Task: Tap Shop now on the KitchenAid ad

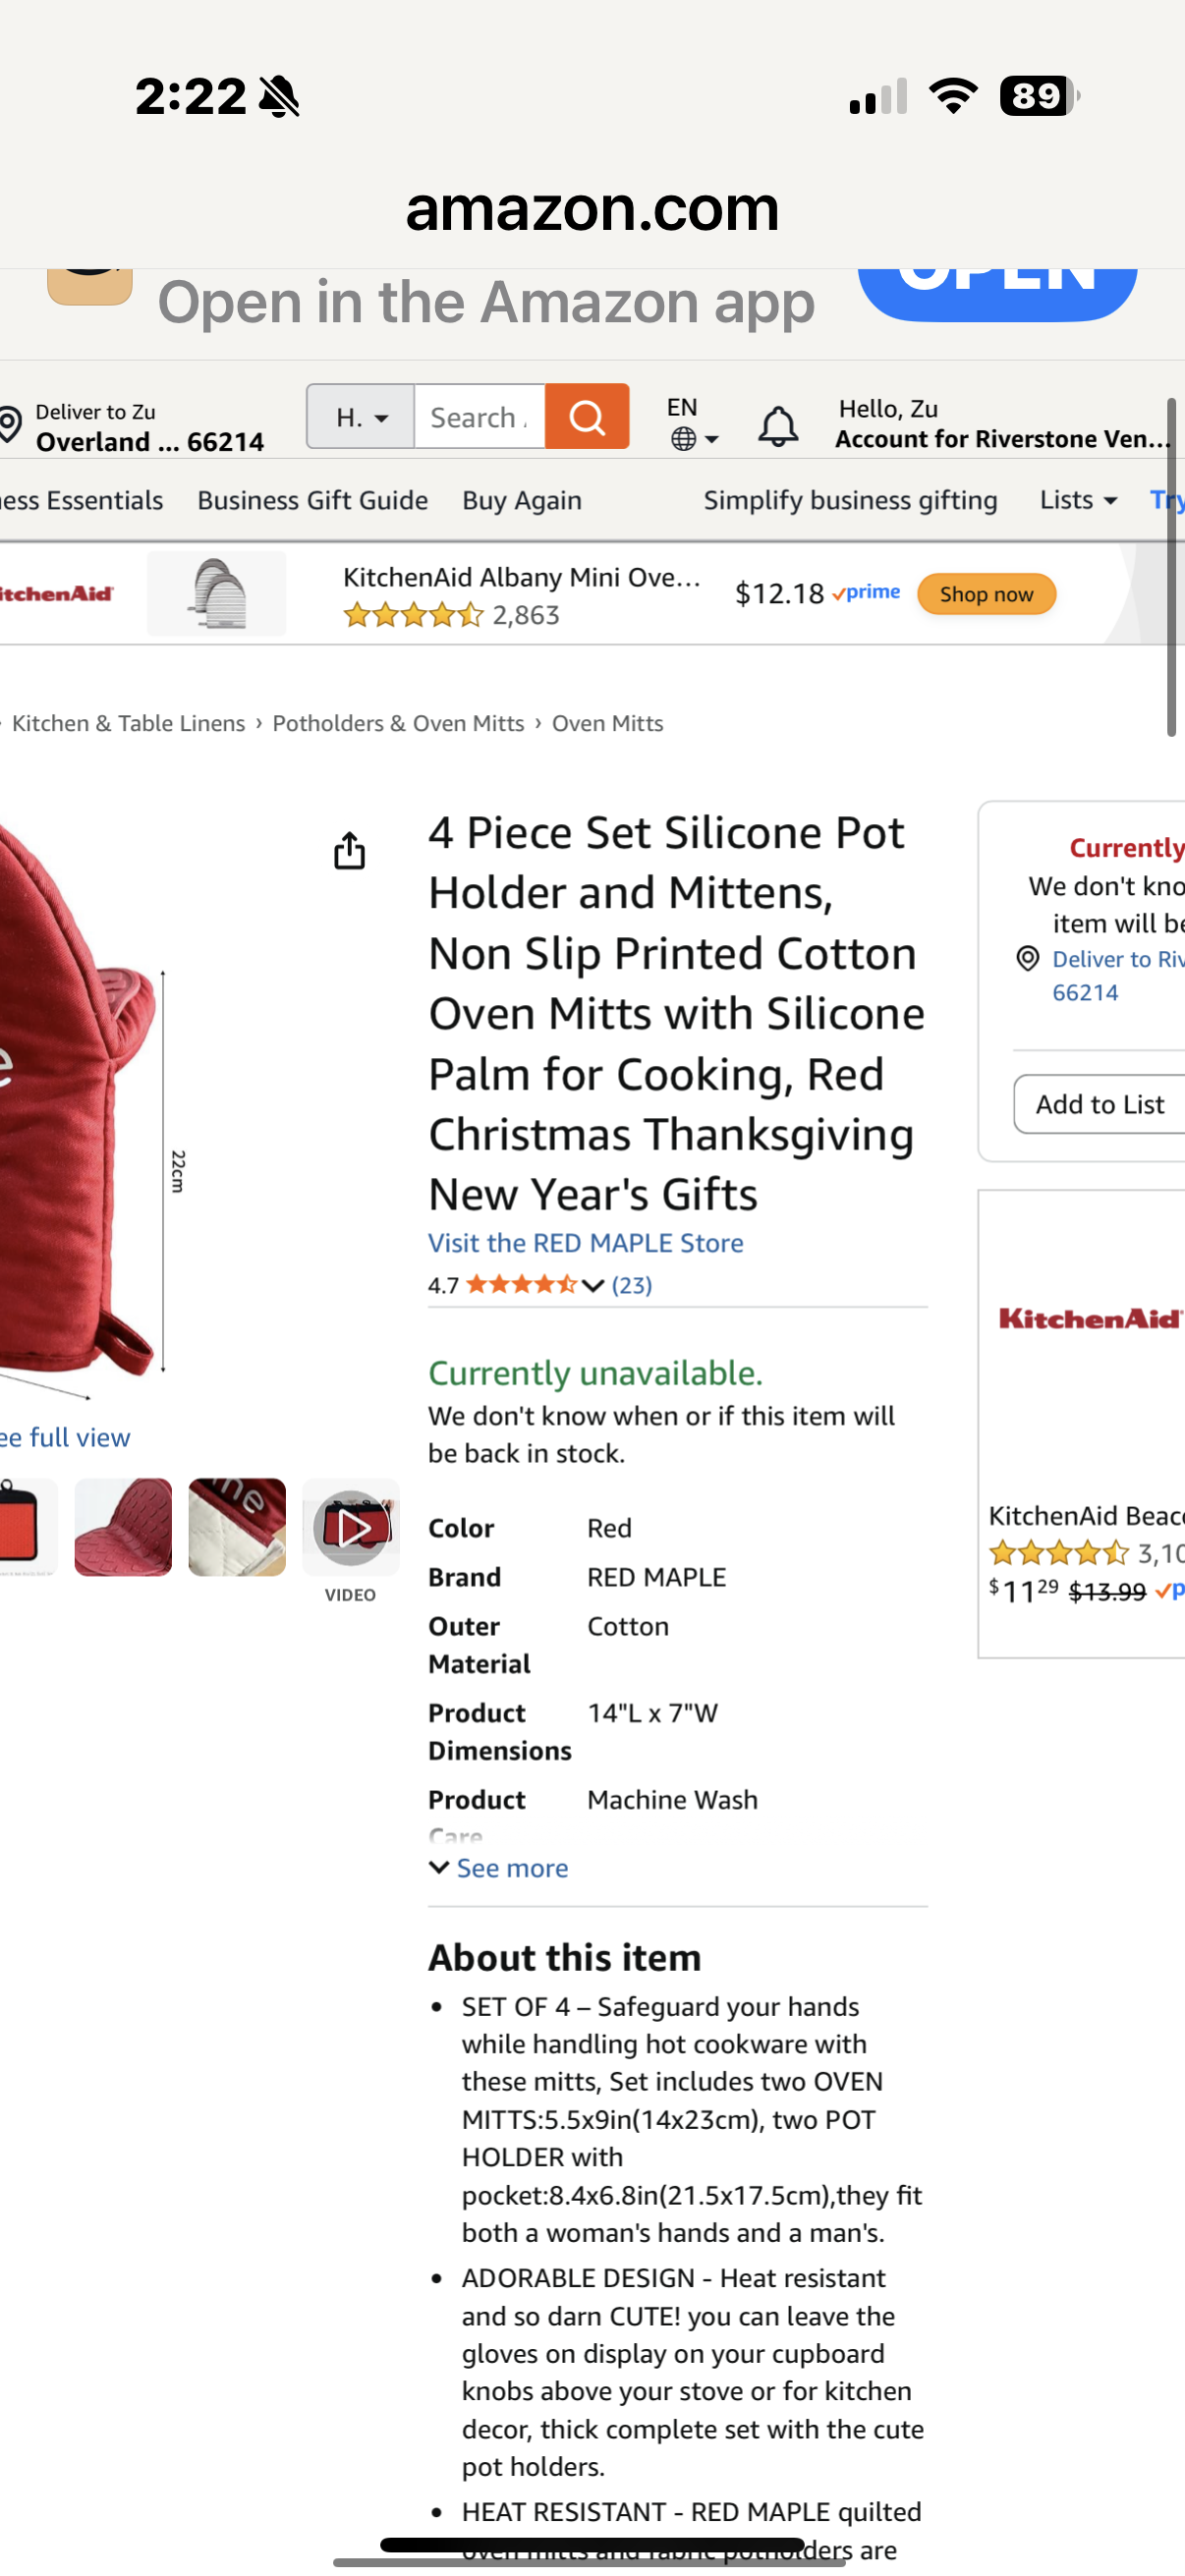Action: tap(986, 594)
